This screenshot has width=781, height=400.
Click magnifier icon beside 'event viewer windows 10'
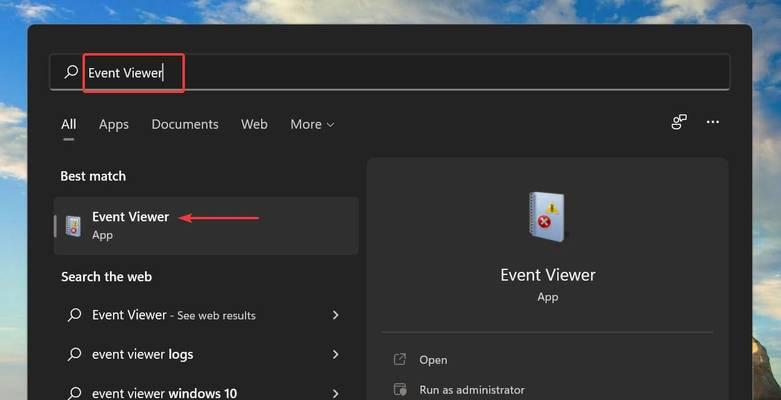click(x=75, y=394)
